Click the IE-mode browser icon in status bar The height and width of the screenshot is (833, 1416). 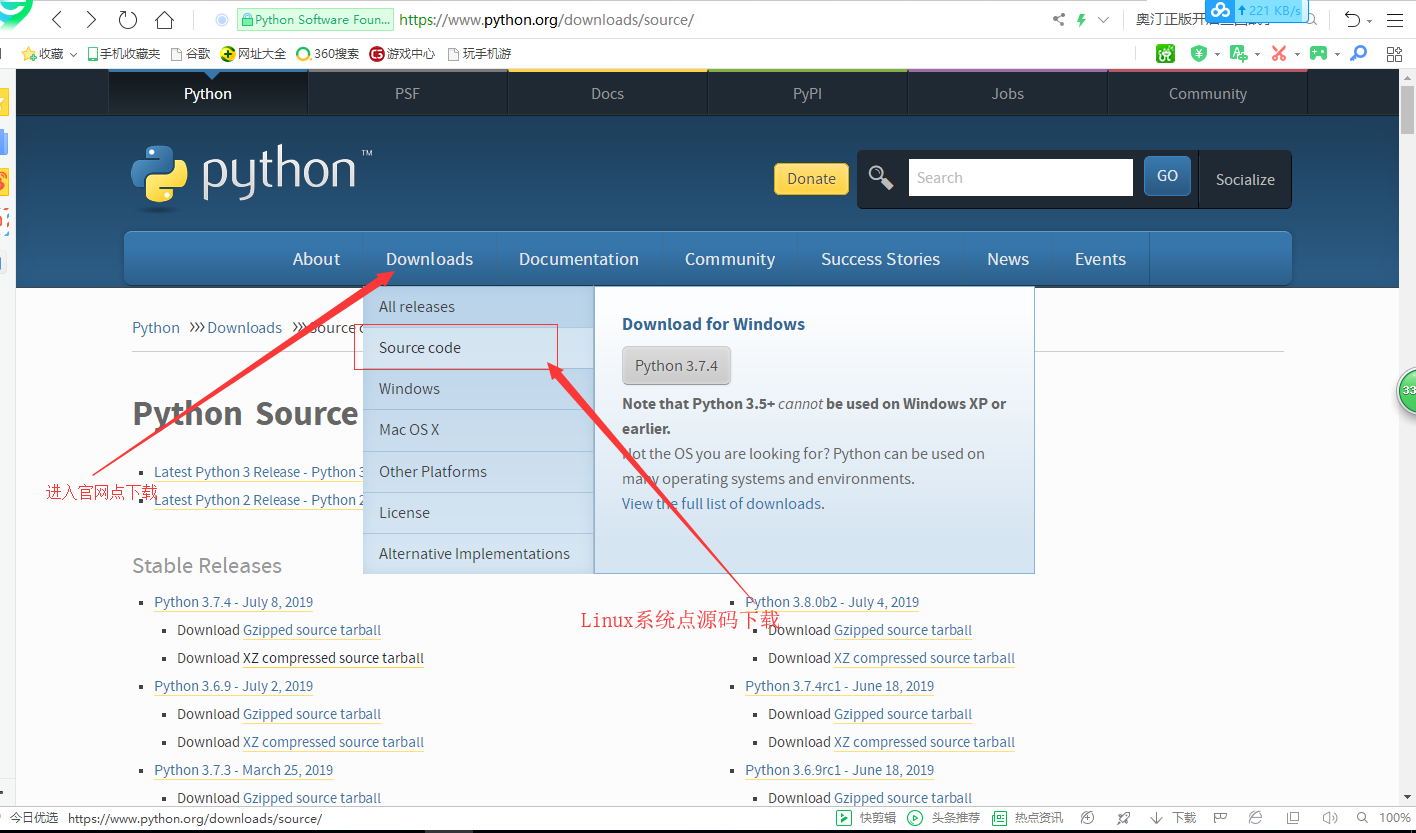pos(1256,818)
